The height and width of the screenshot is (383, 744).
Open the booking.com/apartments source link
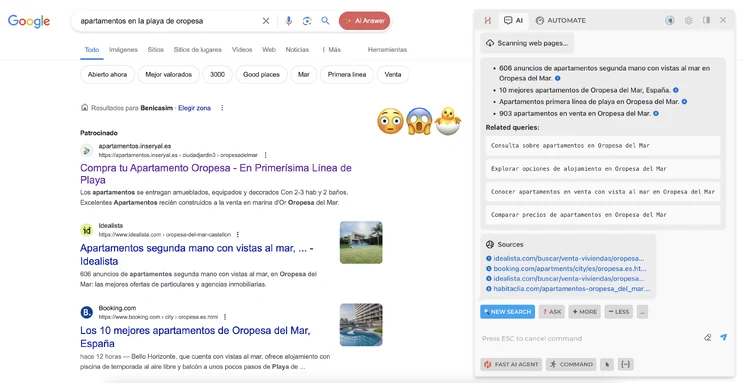[x=569, y=269]
